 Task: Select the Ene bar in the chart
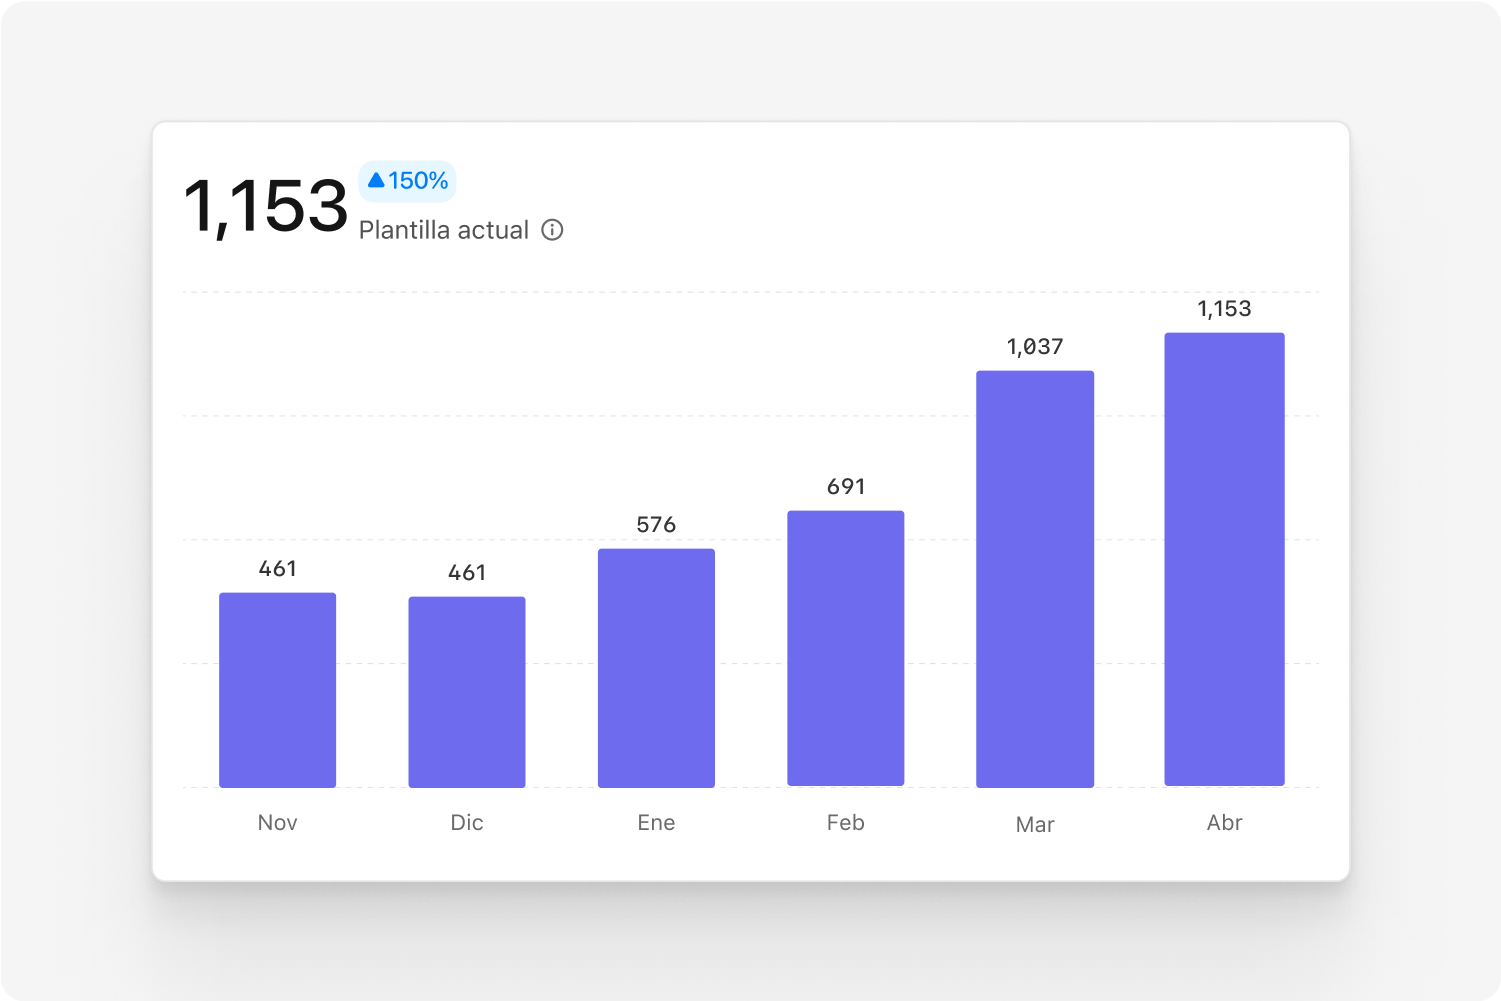tap(656, 668)
